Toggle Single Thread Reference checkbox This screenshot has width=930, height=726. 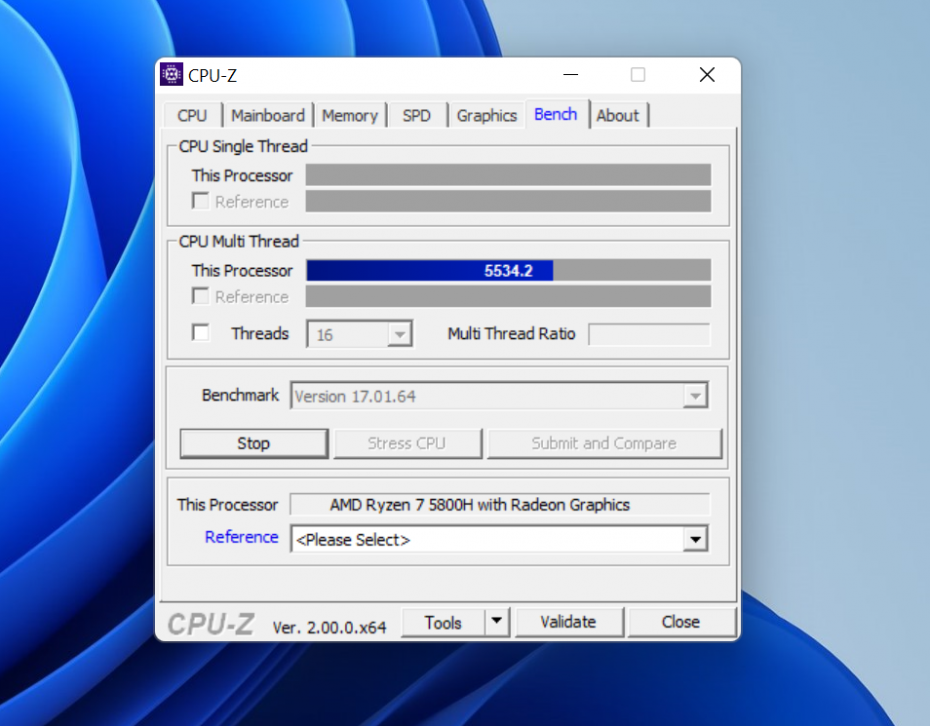[200, 201]
